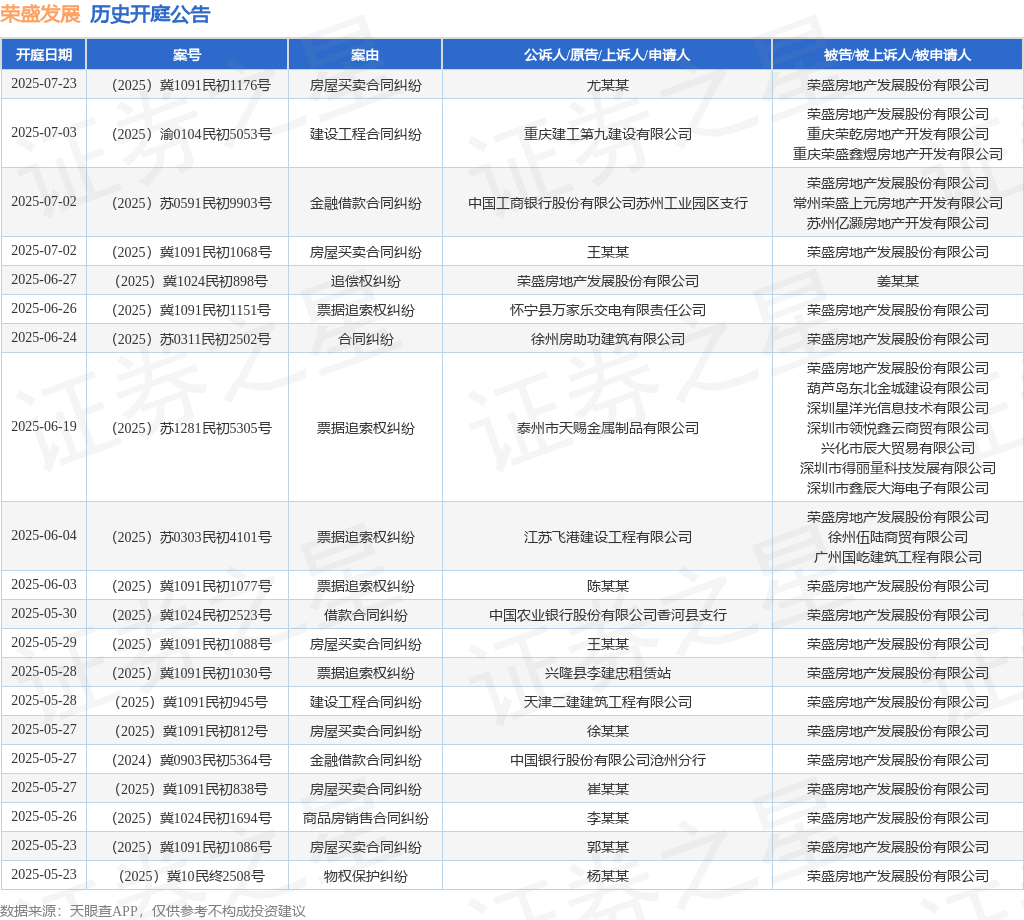Click plaintiff 泰州市天赐金属制品有限公司

click(607, 428)
